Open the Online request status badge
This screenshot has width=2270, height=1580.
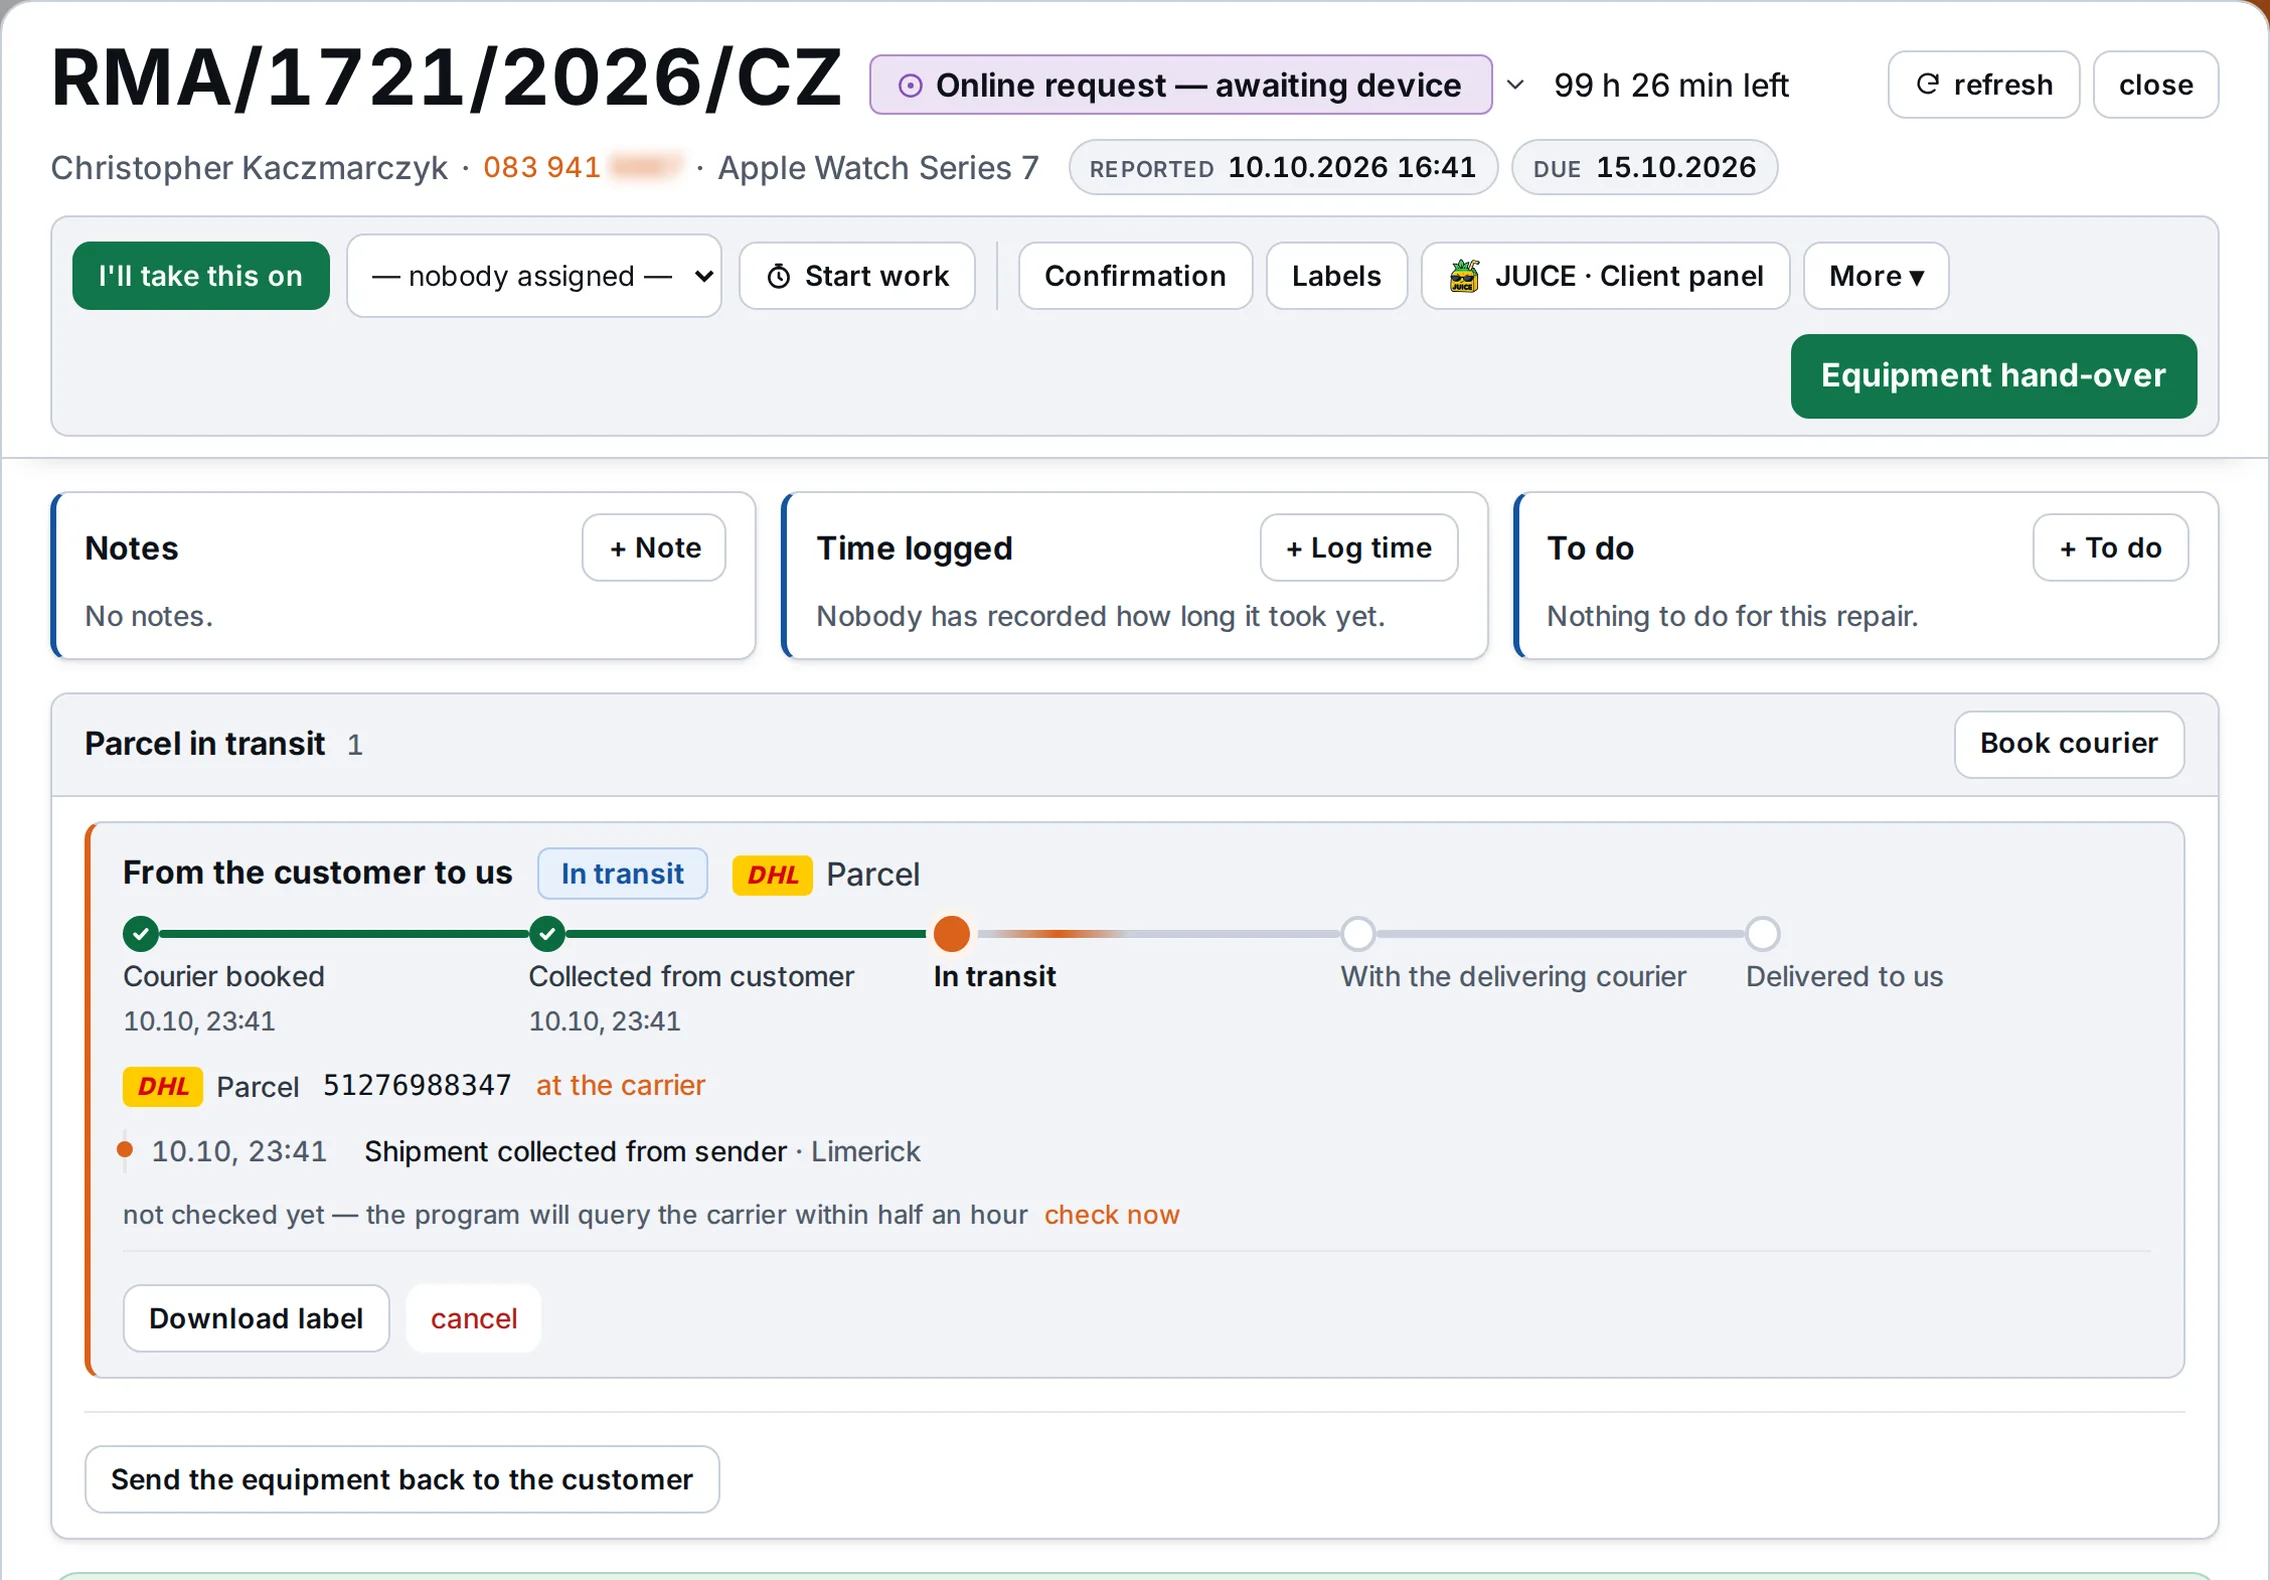coord(1180,85)
